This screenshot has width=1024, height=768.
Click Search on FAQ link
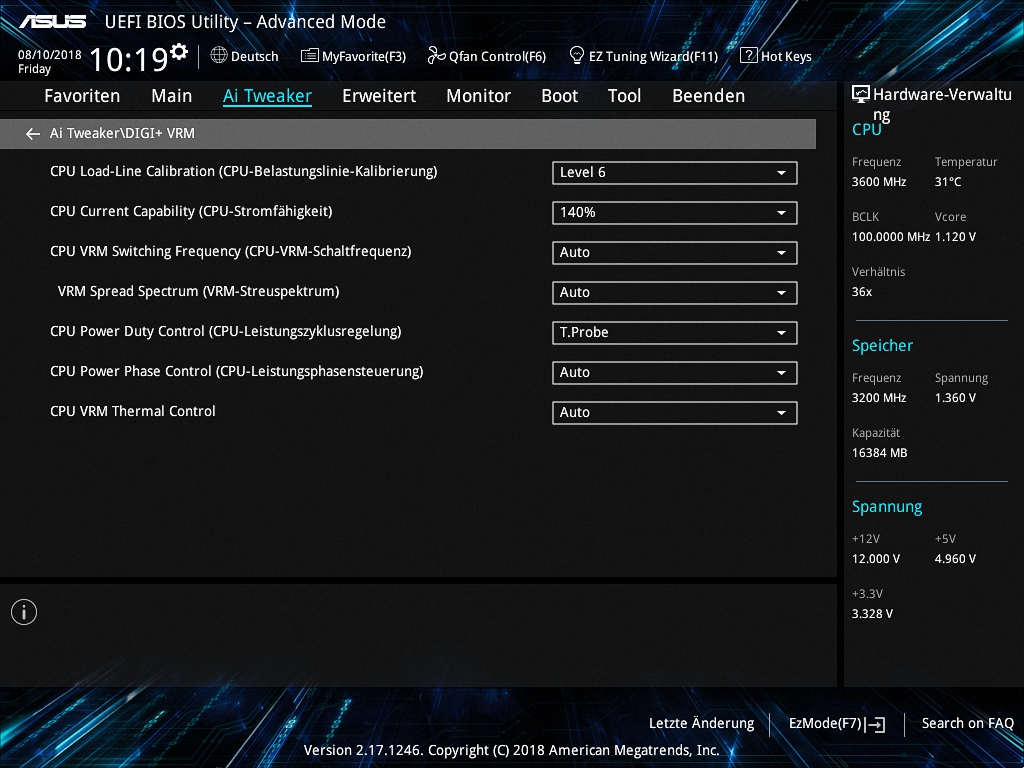coord(968,724)
